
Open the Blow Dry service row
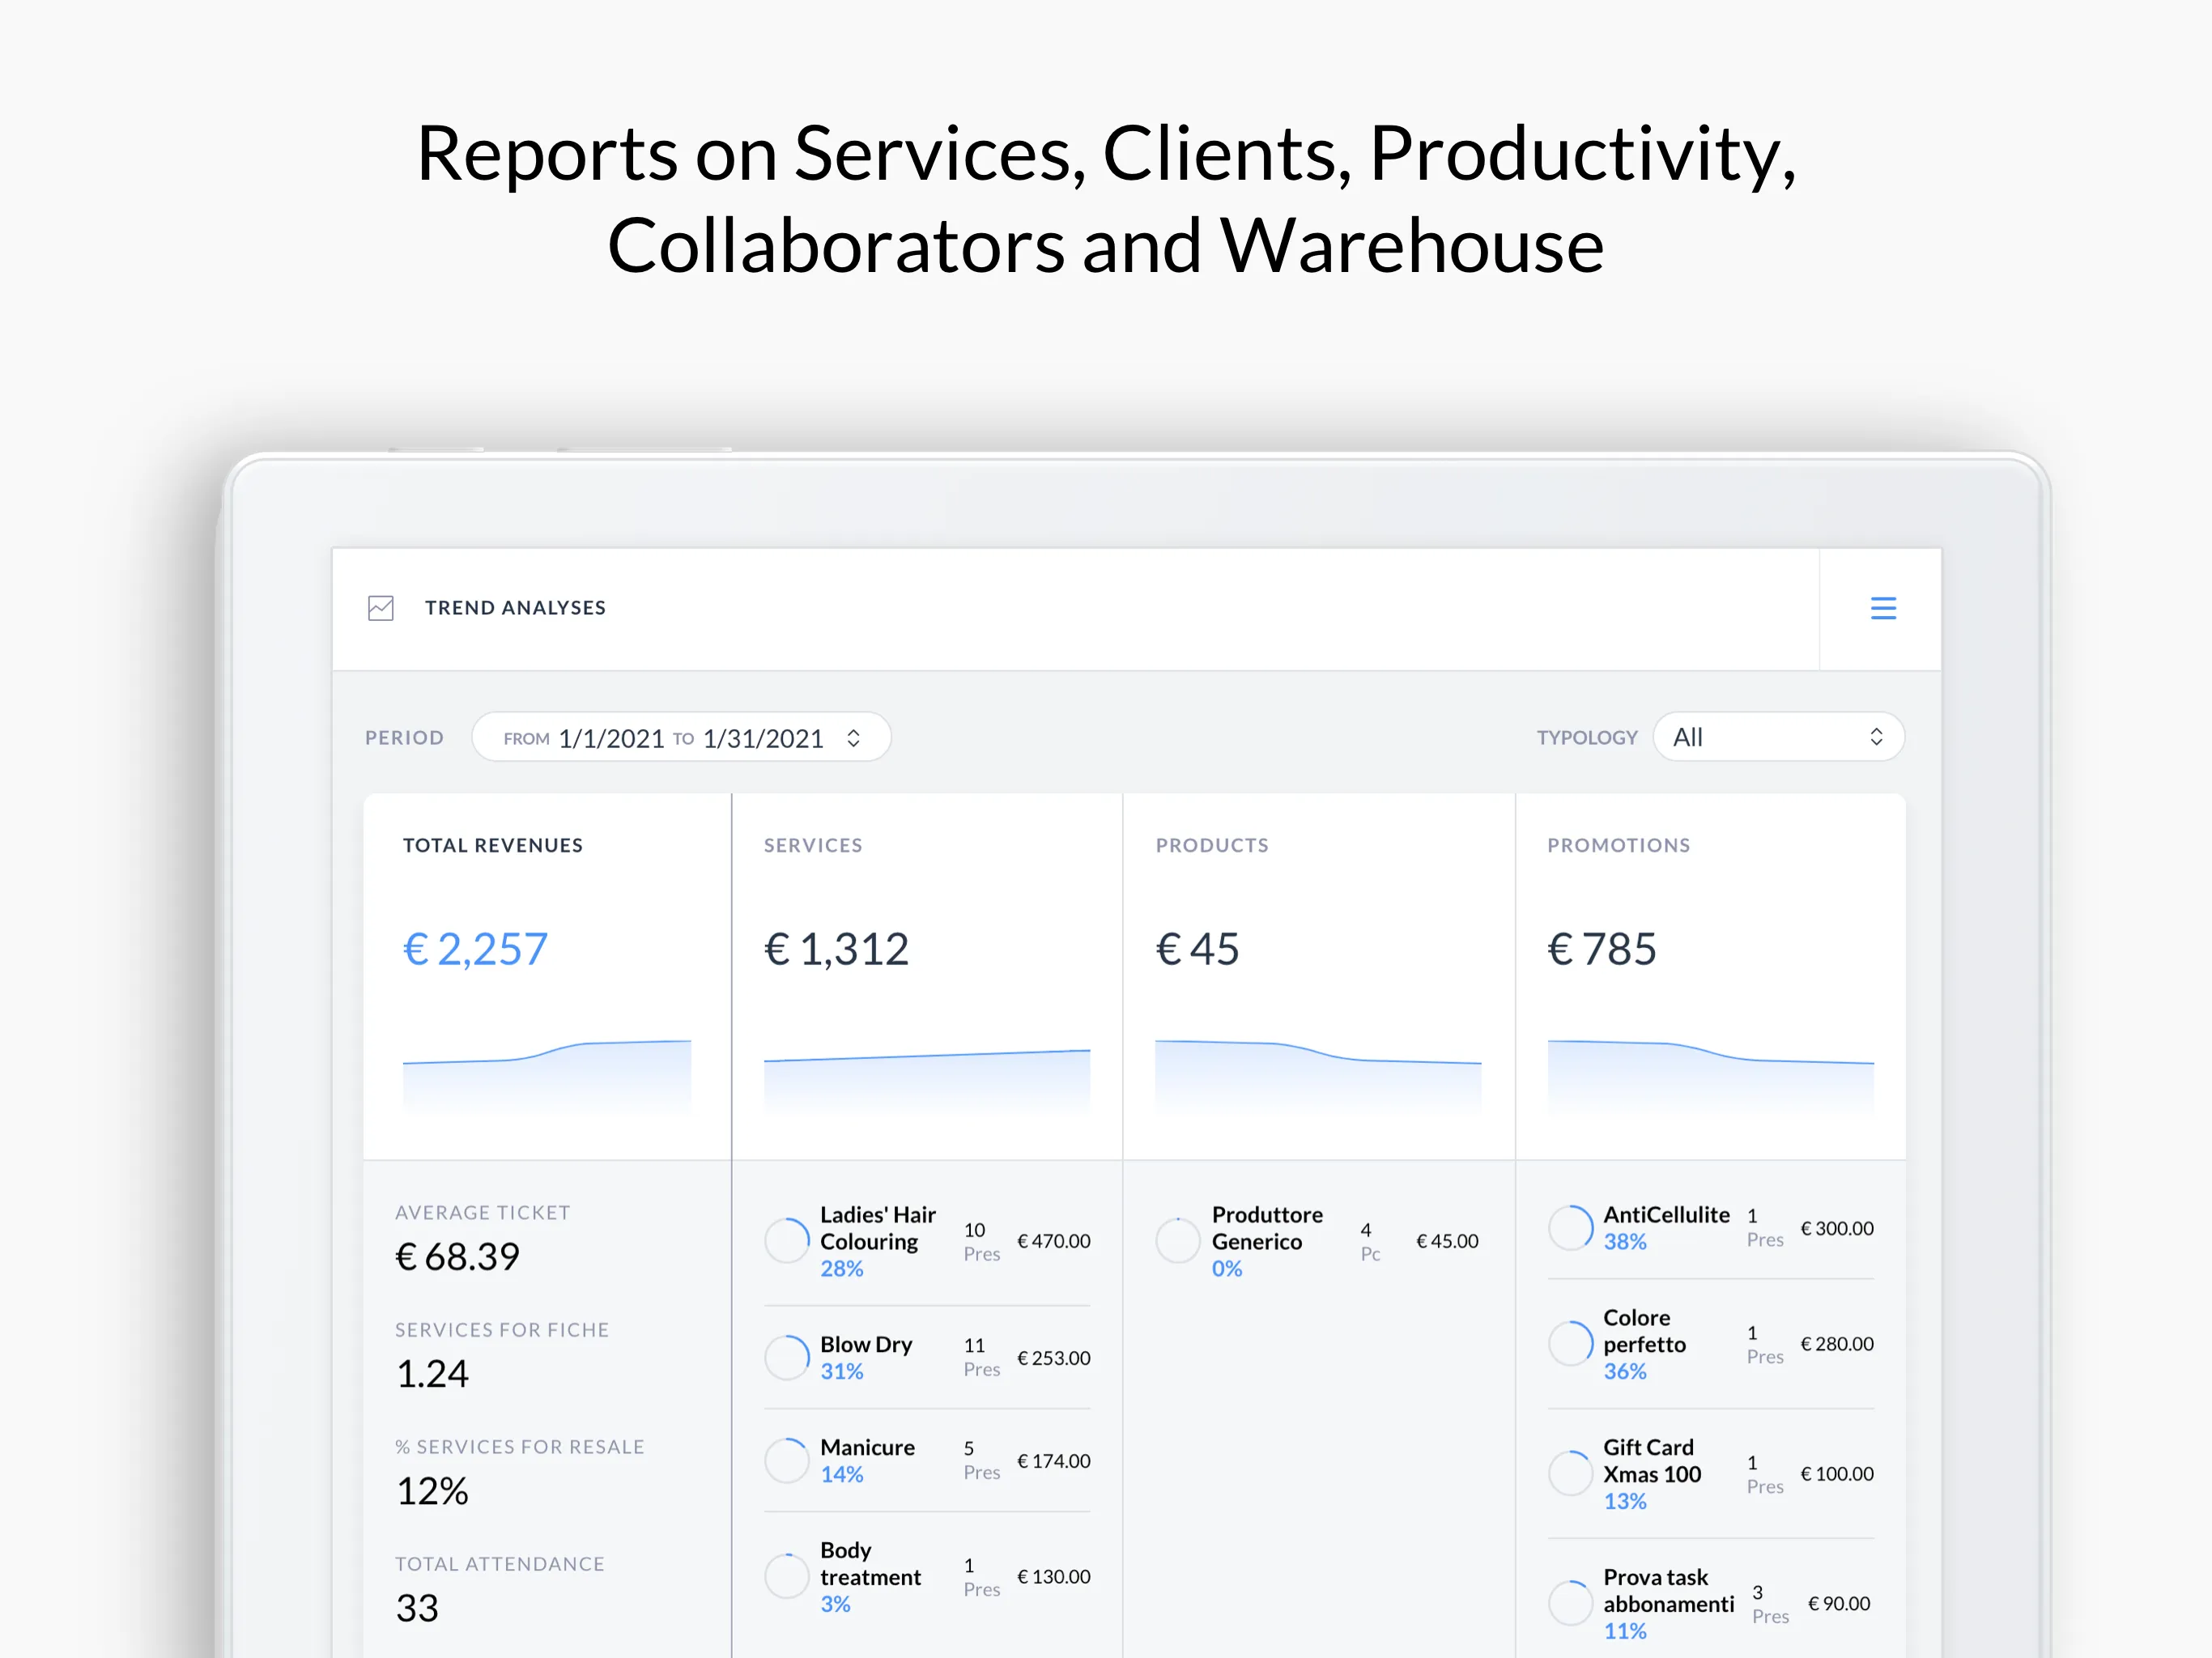tap(927, 1358)
